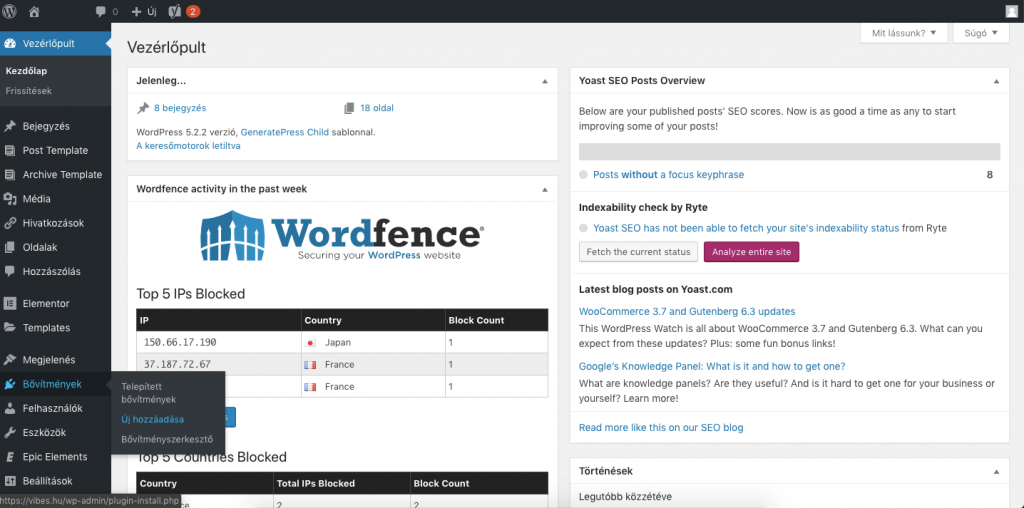1024x508 pixels.
Task: Click the Felhasználók user icon
Action: pos(10,408)
